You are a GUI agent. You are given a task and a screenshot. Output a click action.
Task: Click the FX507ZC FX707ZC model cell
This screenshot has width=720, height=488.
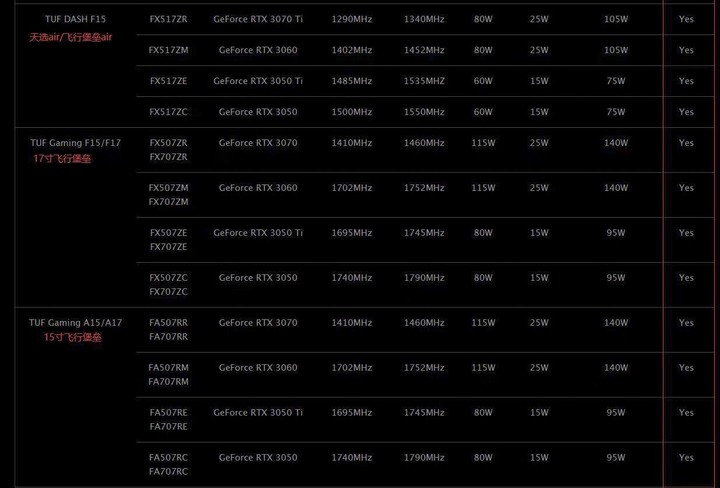click(169, 285)
